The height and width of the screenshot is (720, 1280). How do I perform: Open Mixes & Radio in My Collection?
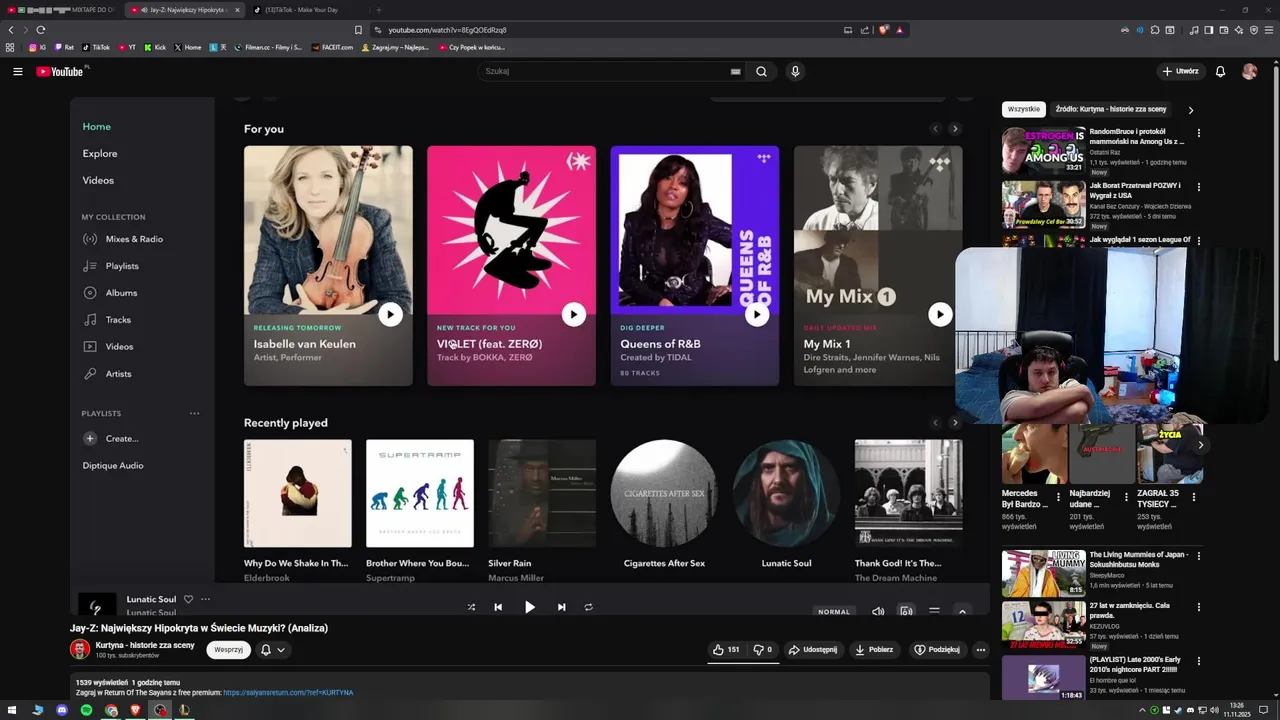tap(122, 239)
